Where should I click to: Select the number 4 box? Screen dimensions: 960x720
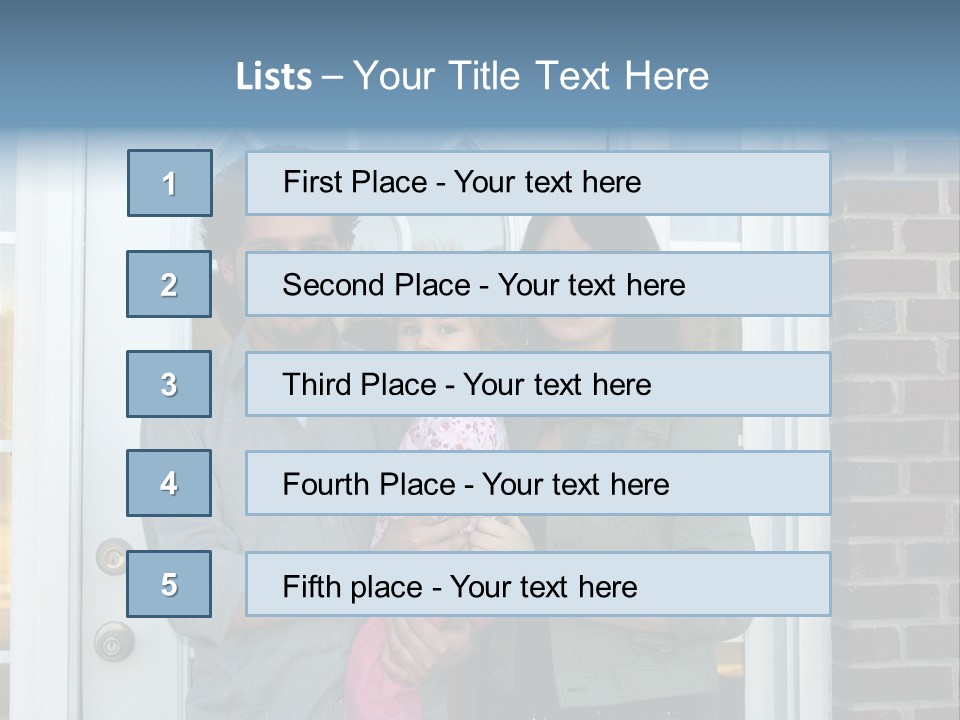tap(169, 483)
